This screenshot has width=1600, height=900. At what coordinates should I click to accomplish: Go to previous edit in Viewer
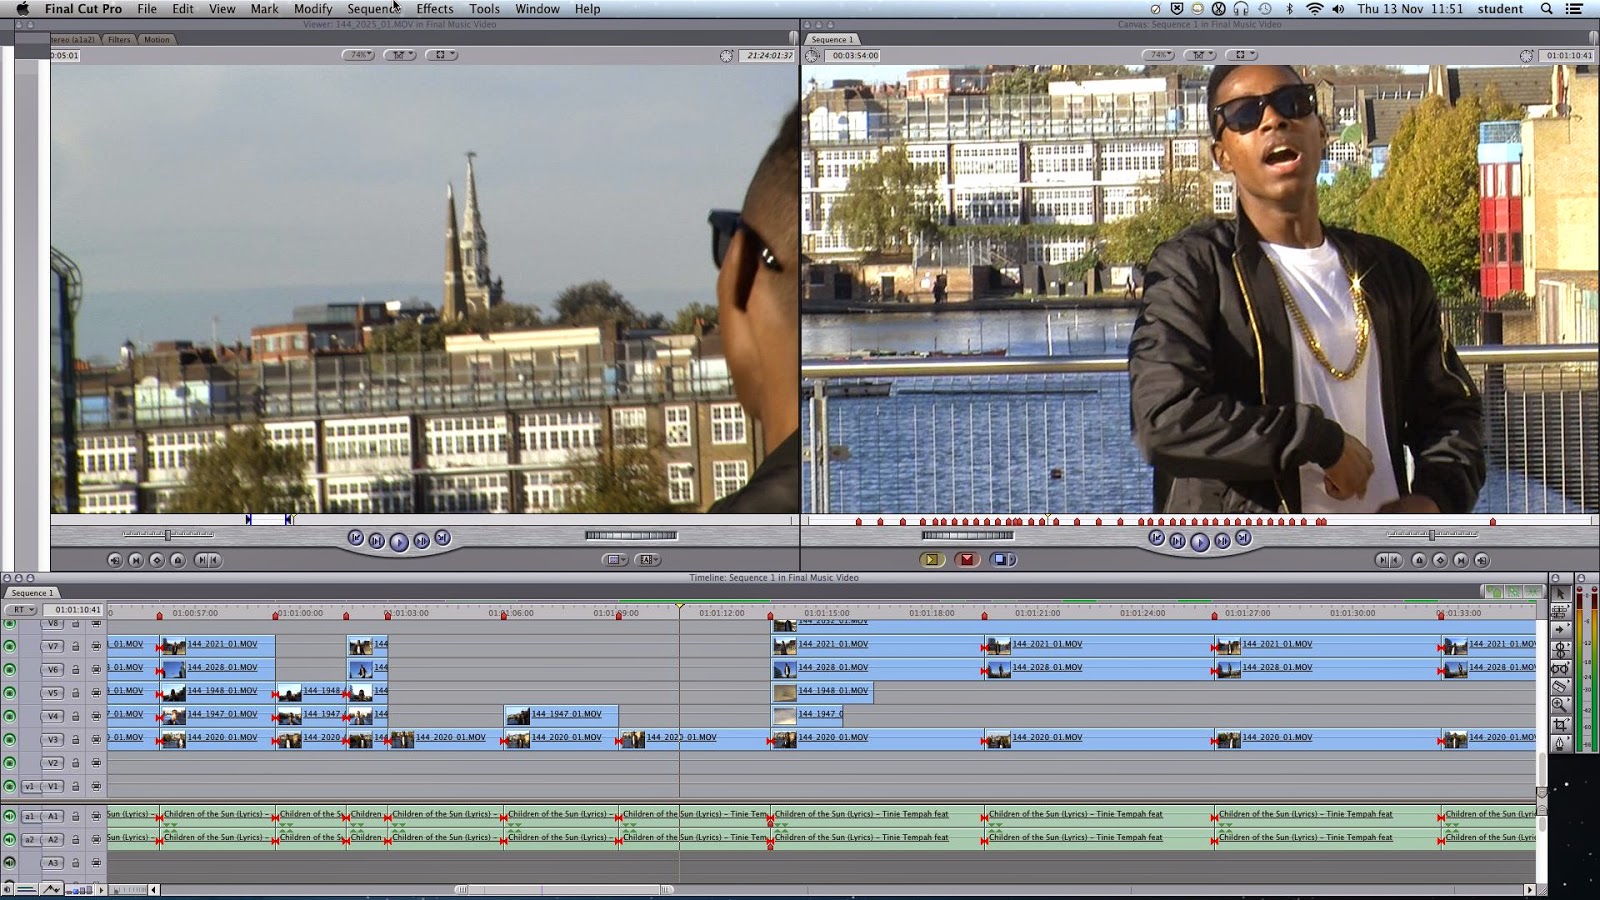click(355, 538)
